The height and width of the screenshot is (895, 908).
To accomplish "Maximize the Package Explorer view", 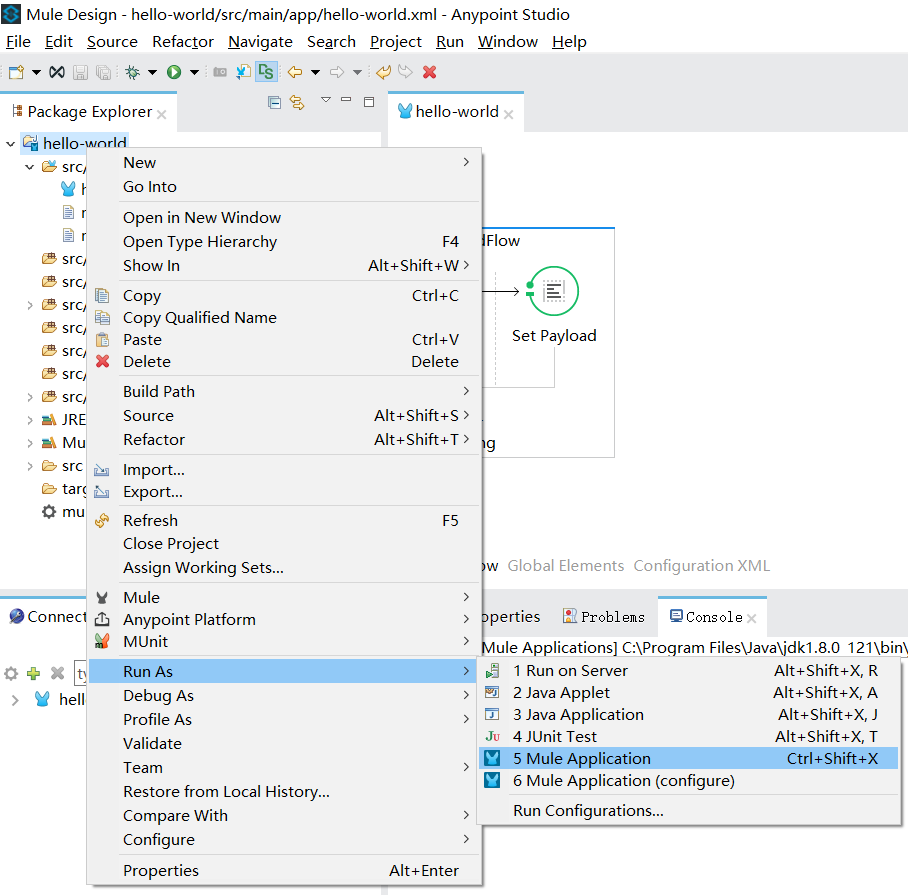I will click(x=369, y=102).
